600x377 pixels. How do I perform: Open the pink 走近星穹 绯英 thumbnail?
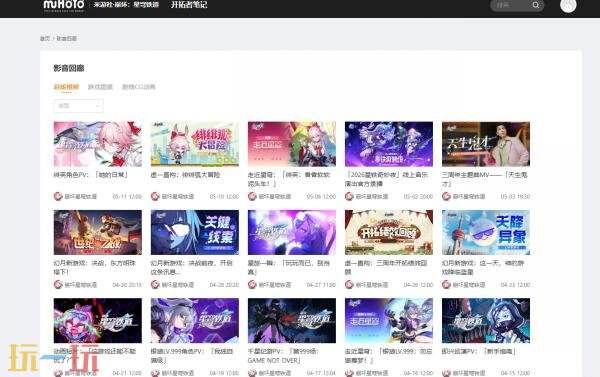pos(292,144)
